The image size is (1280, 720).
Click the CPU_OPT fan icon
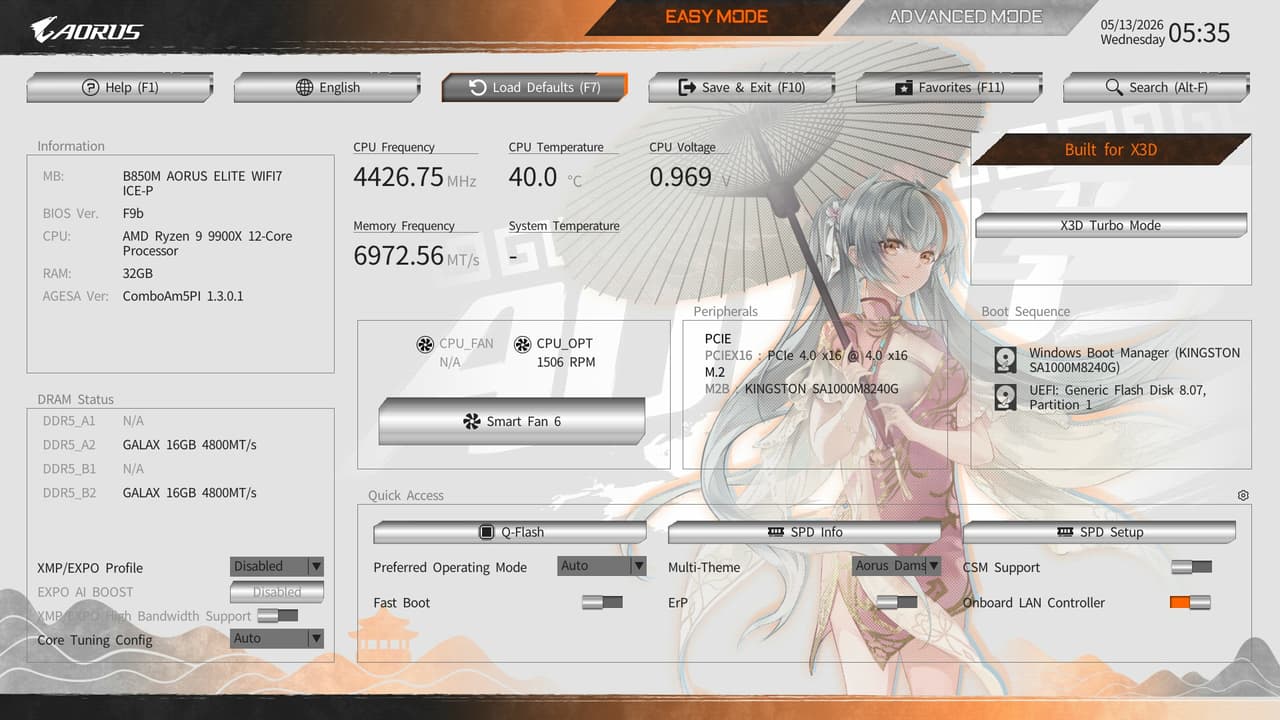[x=522, y=345]
